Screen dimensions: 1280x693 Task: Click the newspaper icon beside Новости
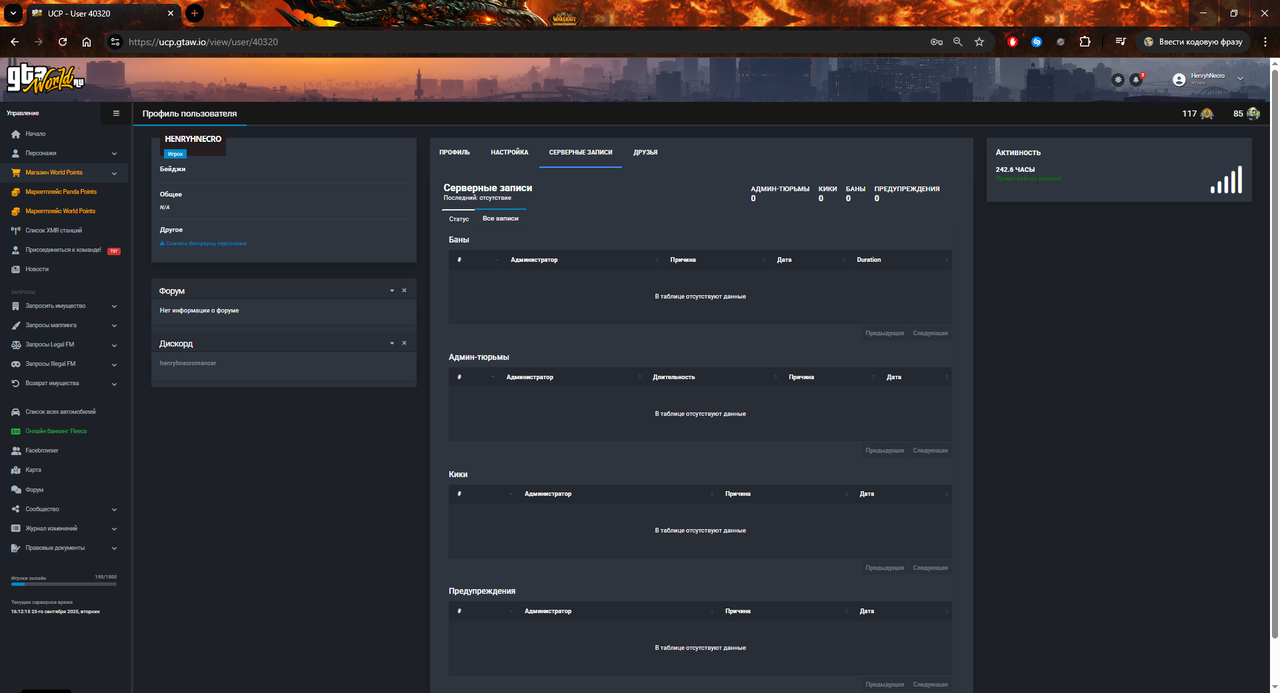pyautogui.click(x=15, y=269)
